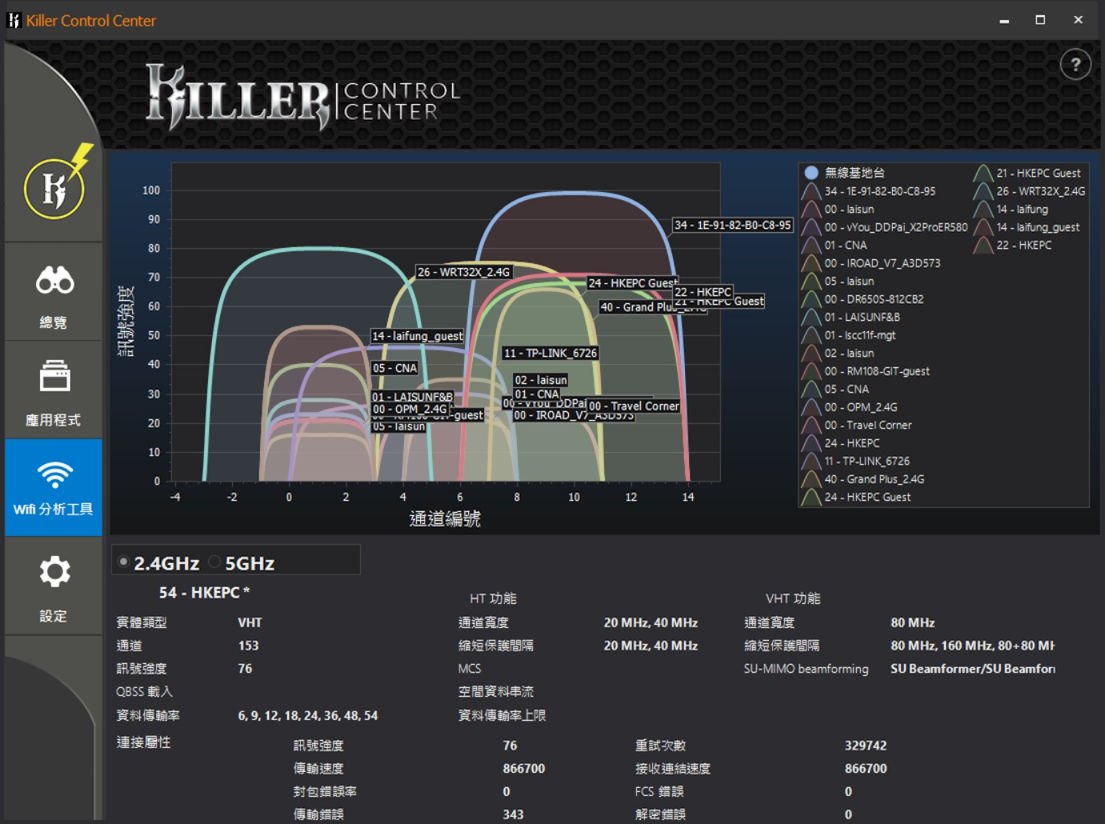Click the 5GHz band label text

[249, 563]
